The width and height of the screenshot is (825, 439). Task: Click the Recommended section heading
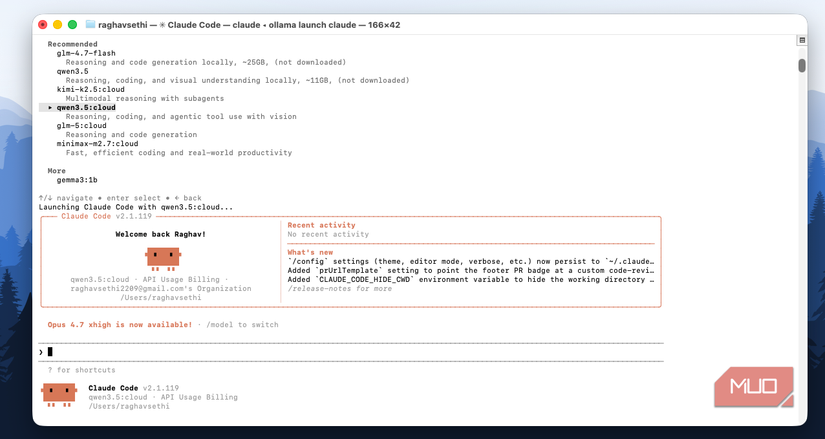tap(73, 44)
